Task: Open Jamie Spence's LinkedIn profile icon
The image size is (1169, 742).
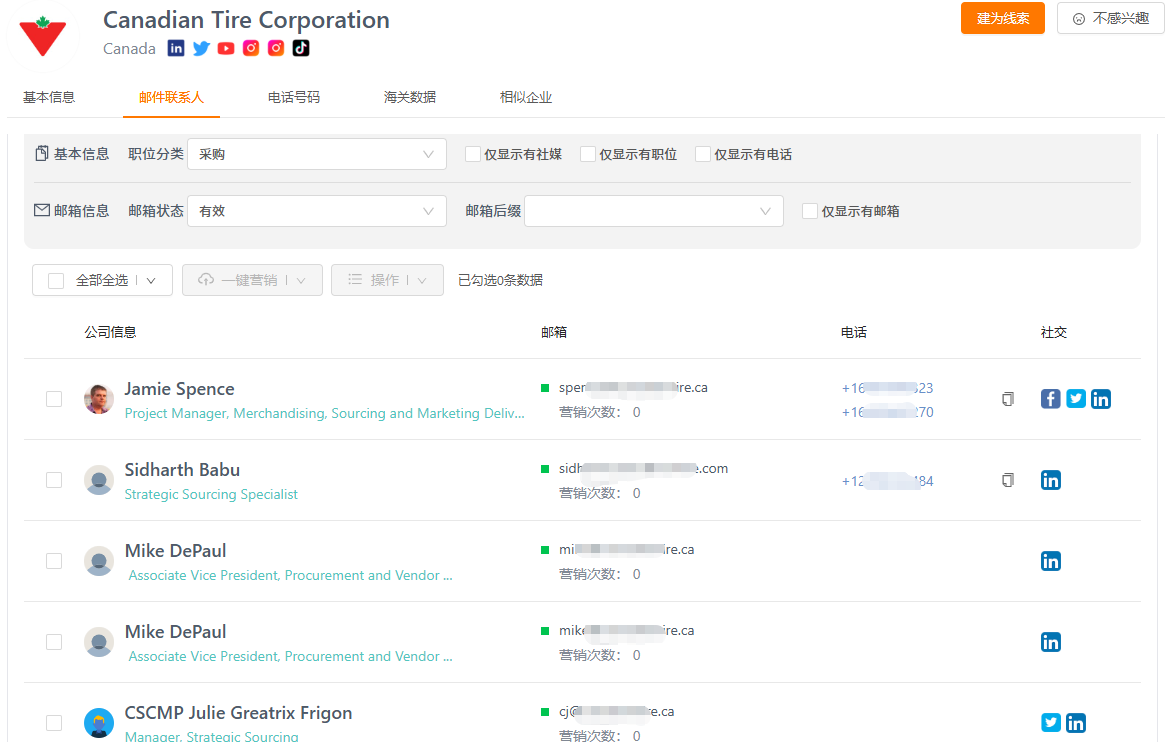Action: coord(1100,399)
